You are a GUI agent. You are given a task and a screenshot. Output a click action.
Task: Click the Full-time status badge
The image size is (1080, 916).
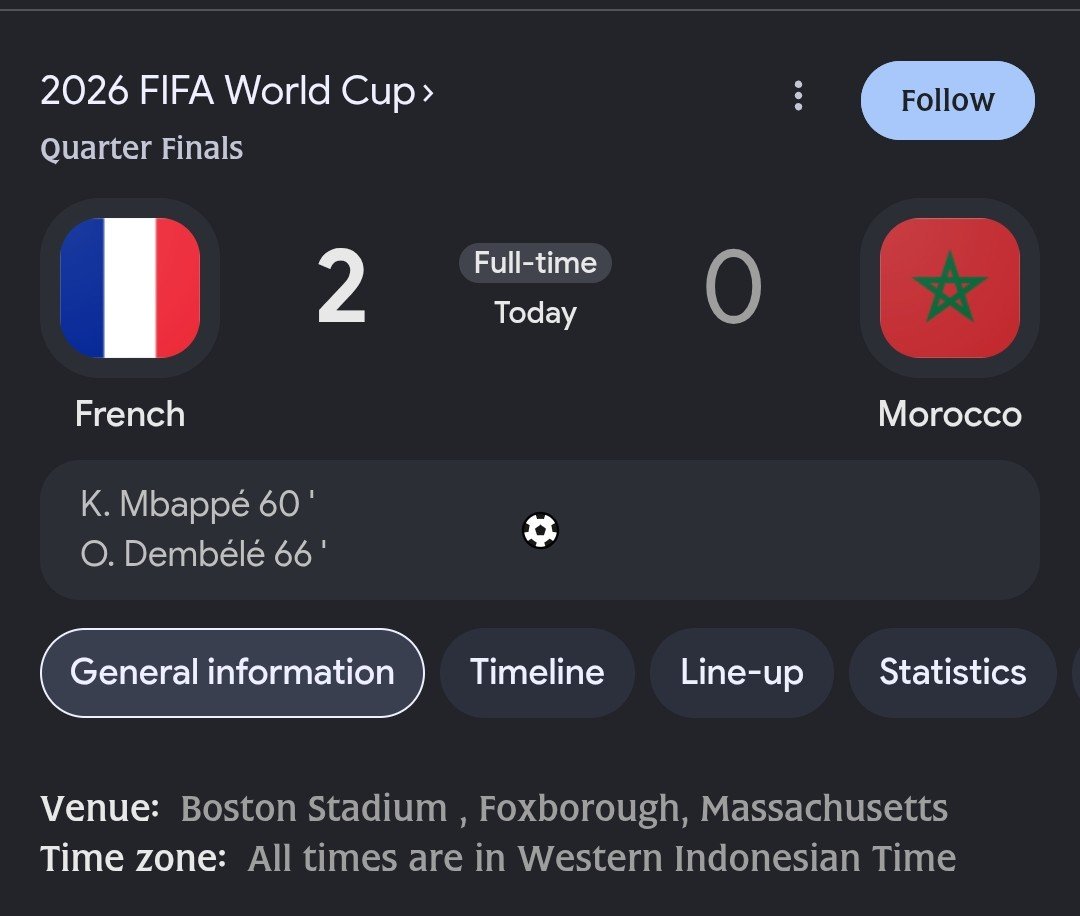tap(535, 263)
